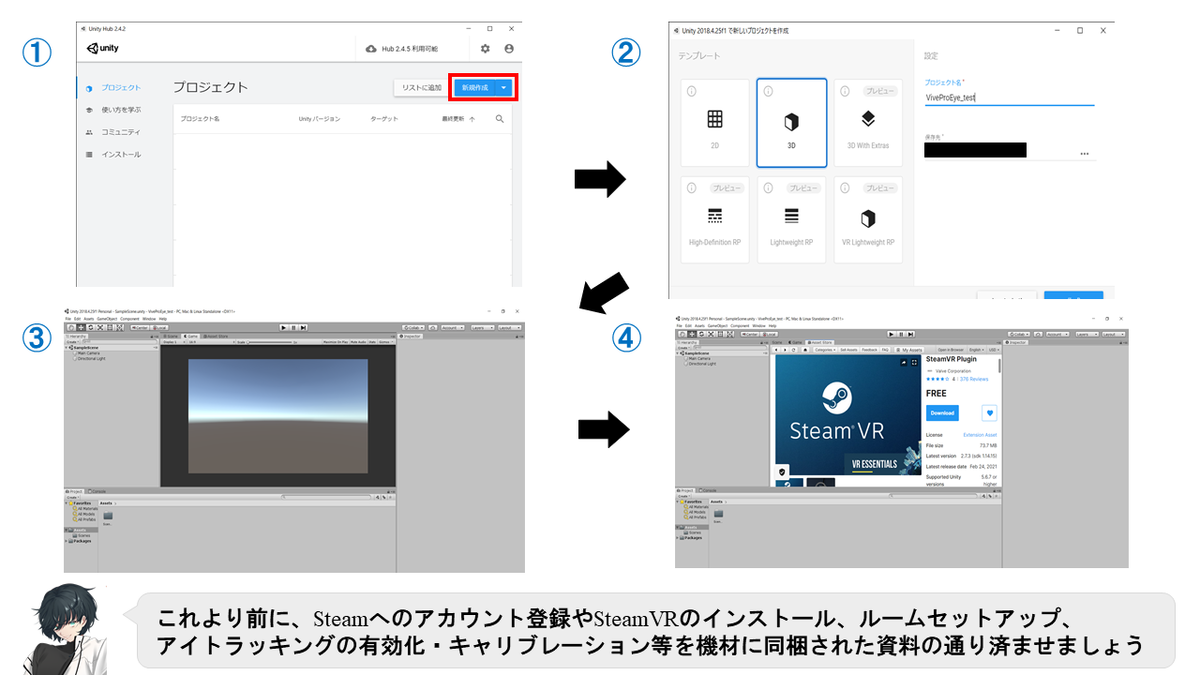Open Collab dropdown in Game view editor
This screenshot has height=675, width=1200.
pyautogui.click(x=413, y=328)
